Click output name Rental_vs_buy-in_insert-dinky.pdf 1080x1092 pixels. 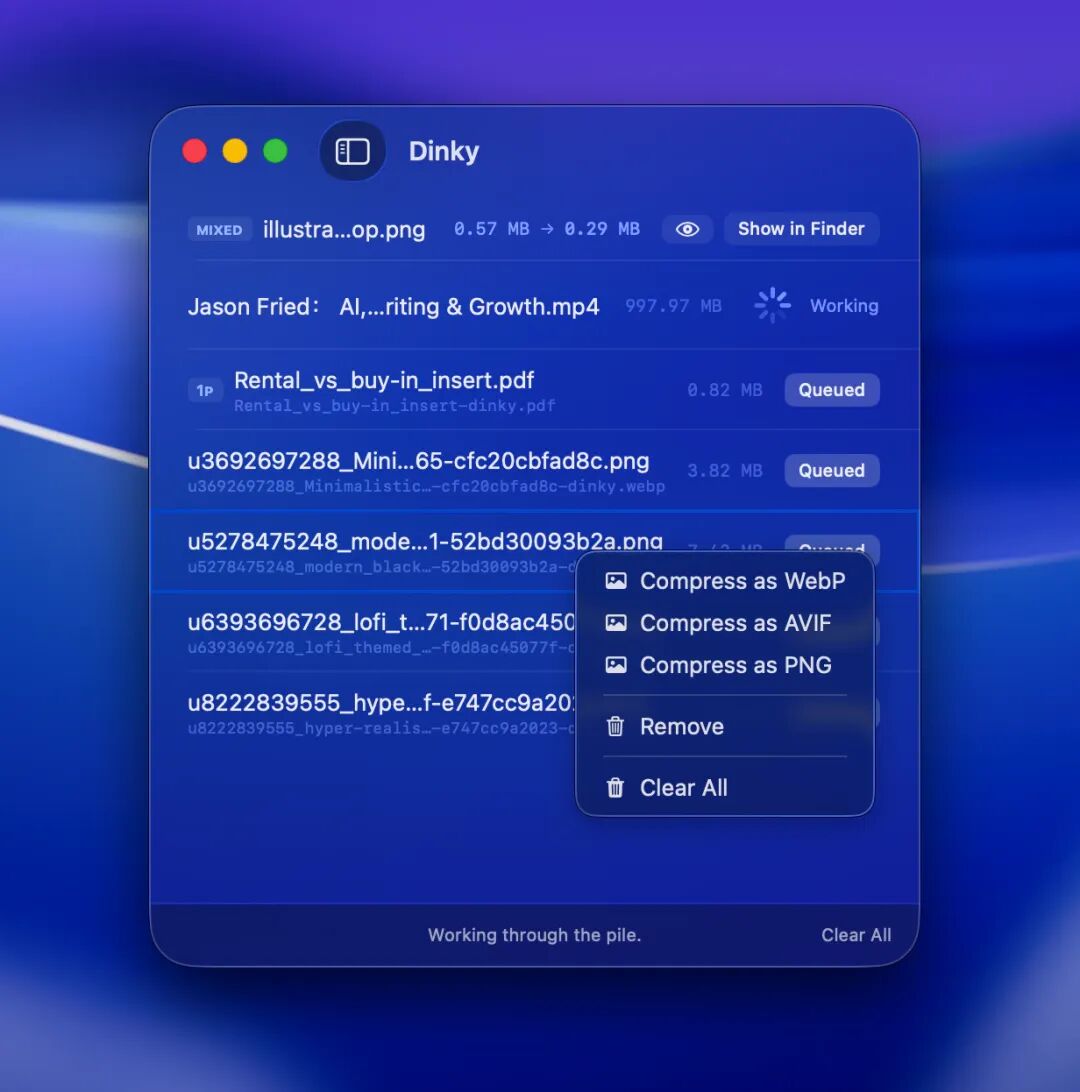[394, 406]
